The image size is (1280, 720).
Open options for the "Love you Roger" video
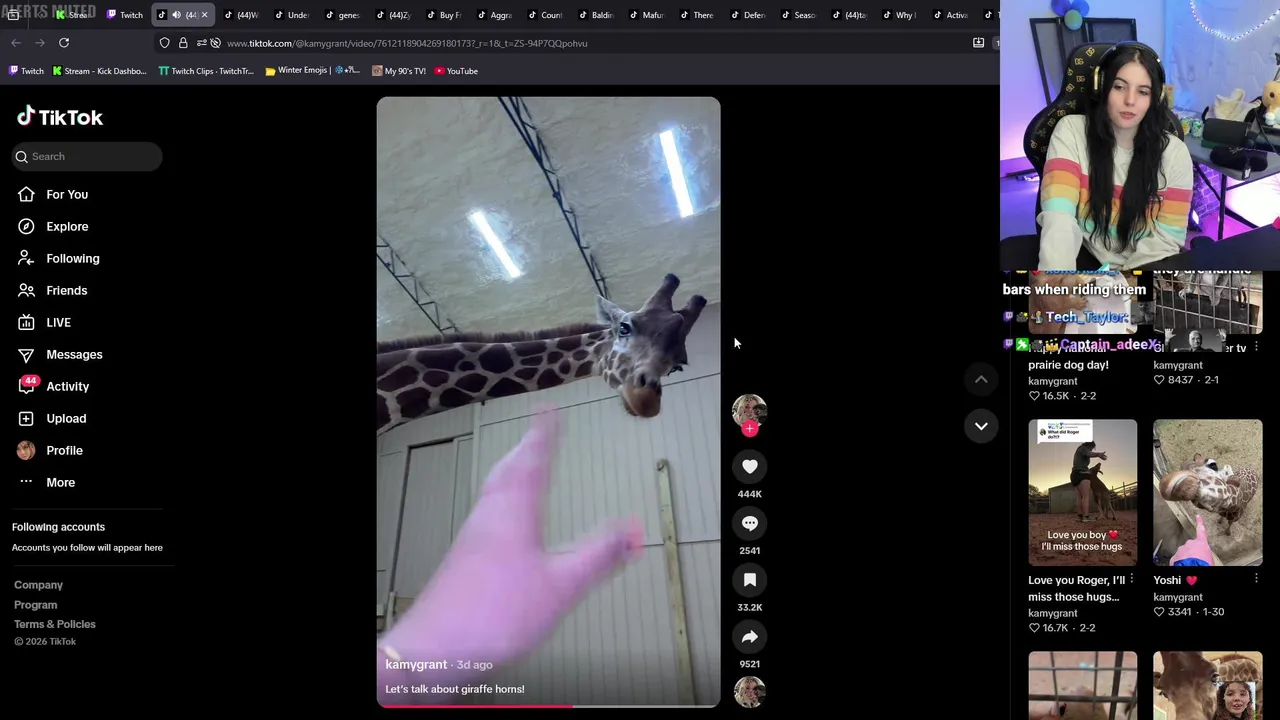(1131, 579)
